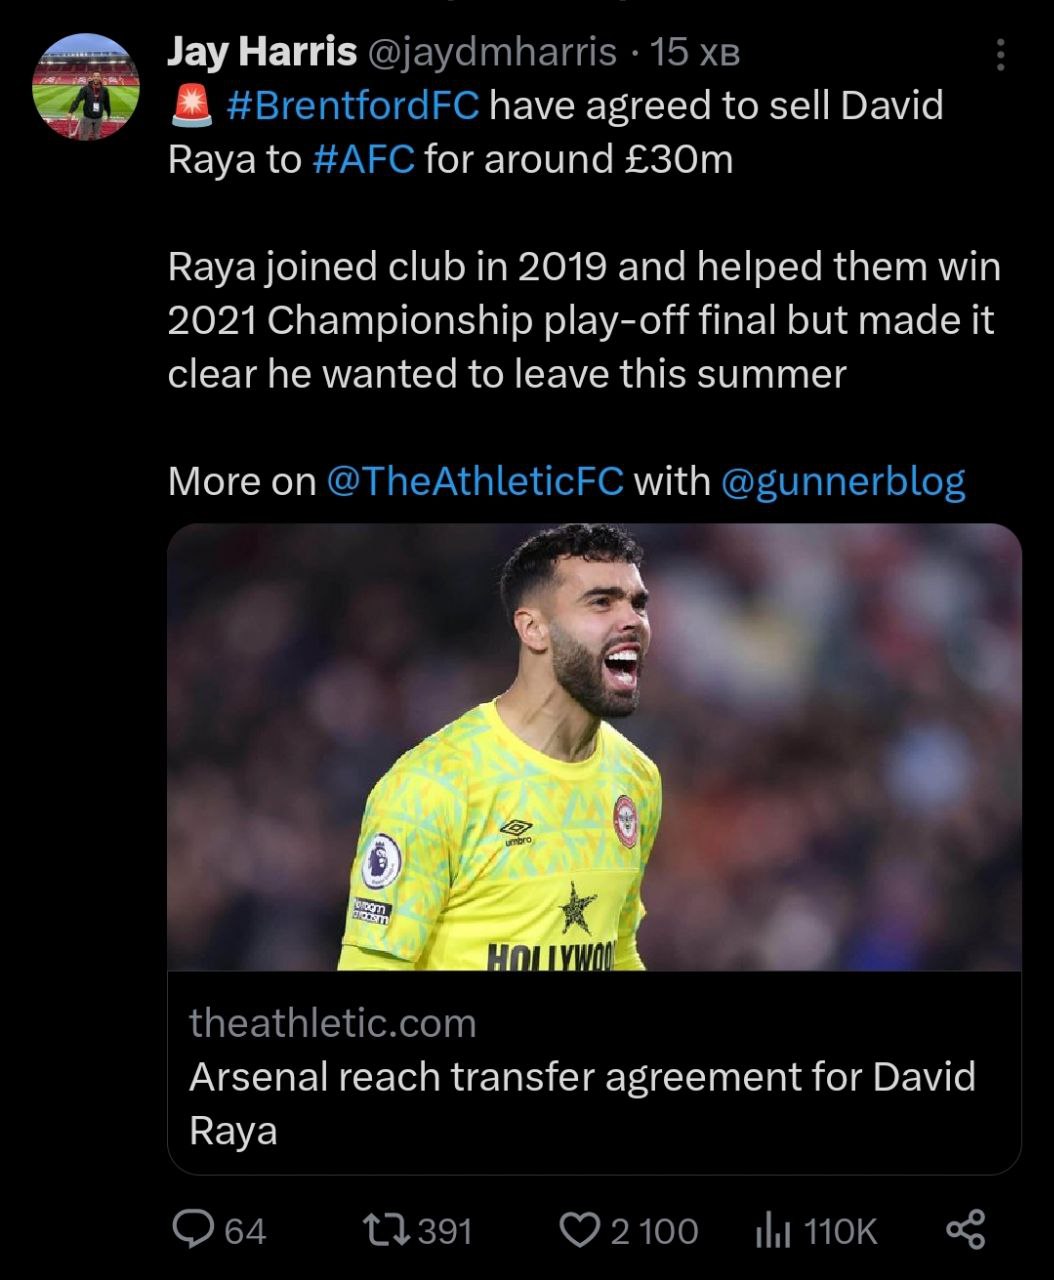Open the #BrentfordFC hashtag
Image resolution: width=1054 pixels, height=1280 pixels.
(353, 105)
